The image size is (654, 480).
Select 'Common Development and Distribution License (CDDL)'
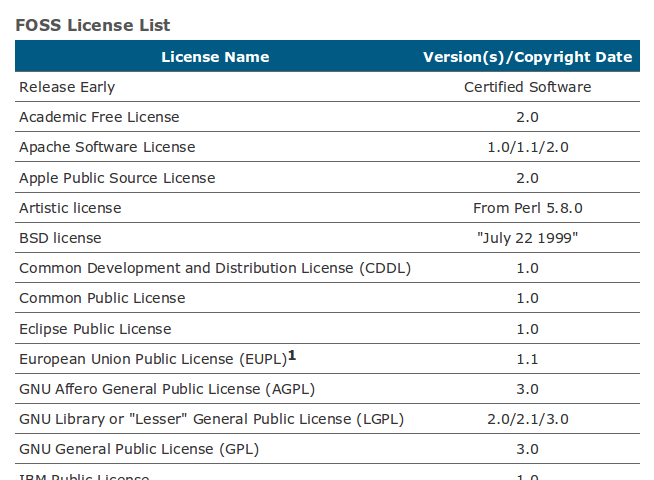click(x=215, y=268)
